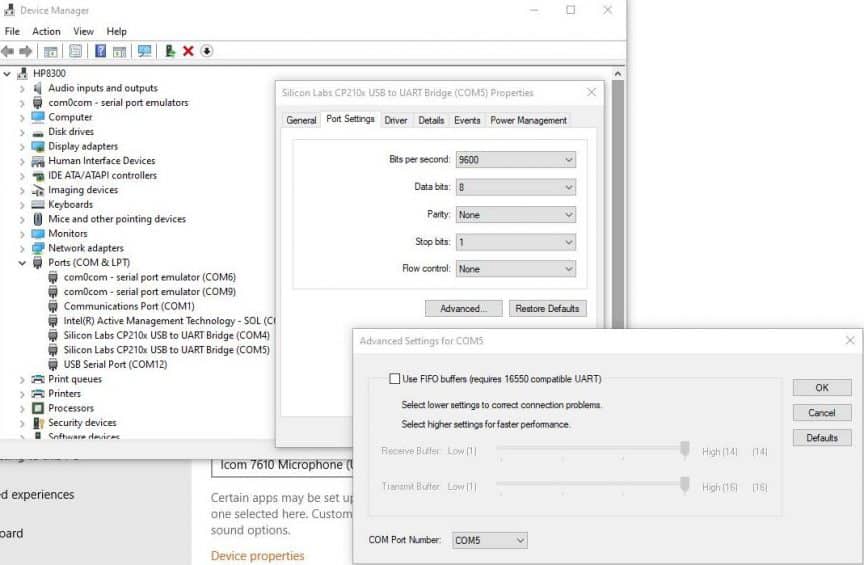The width and height of the screenshot is (864, 565).
Task: Open the Bits per second dropdown
Action: pyautogui.click(x=515, y=160)
